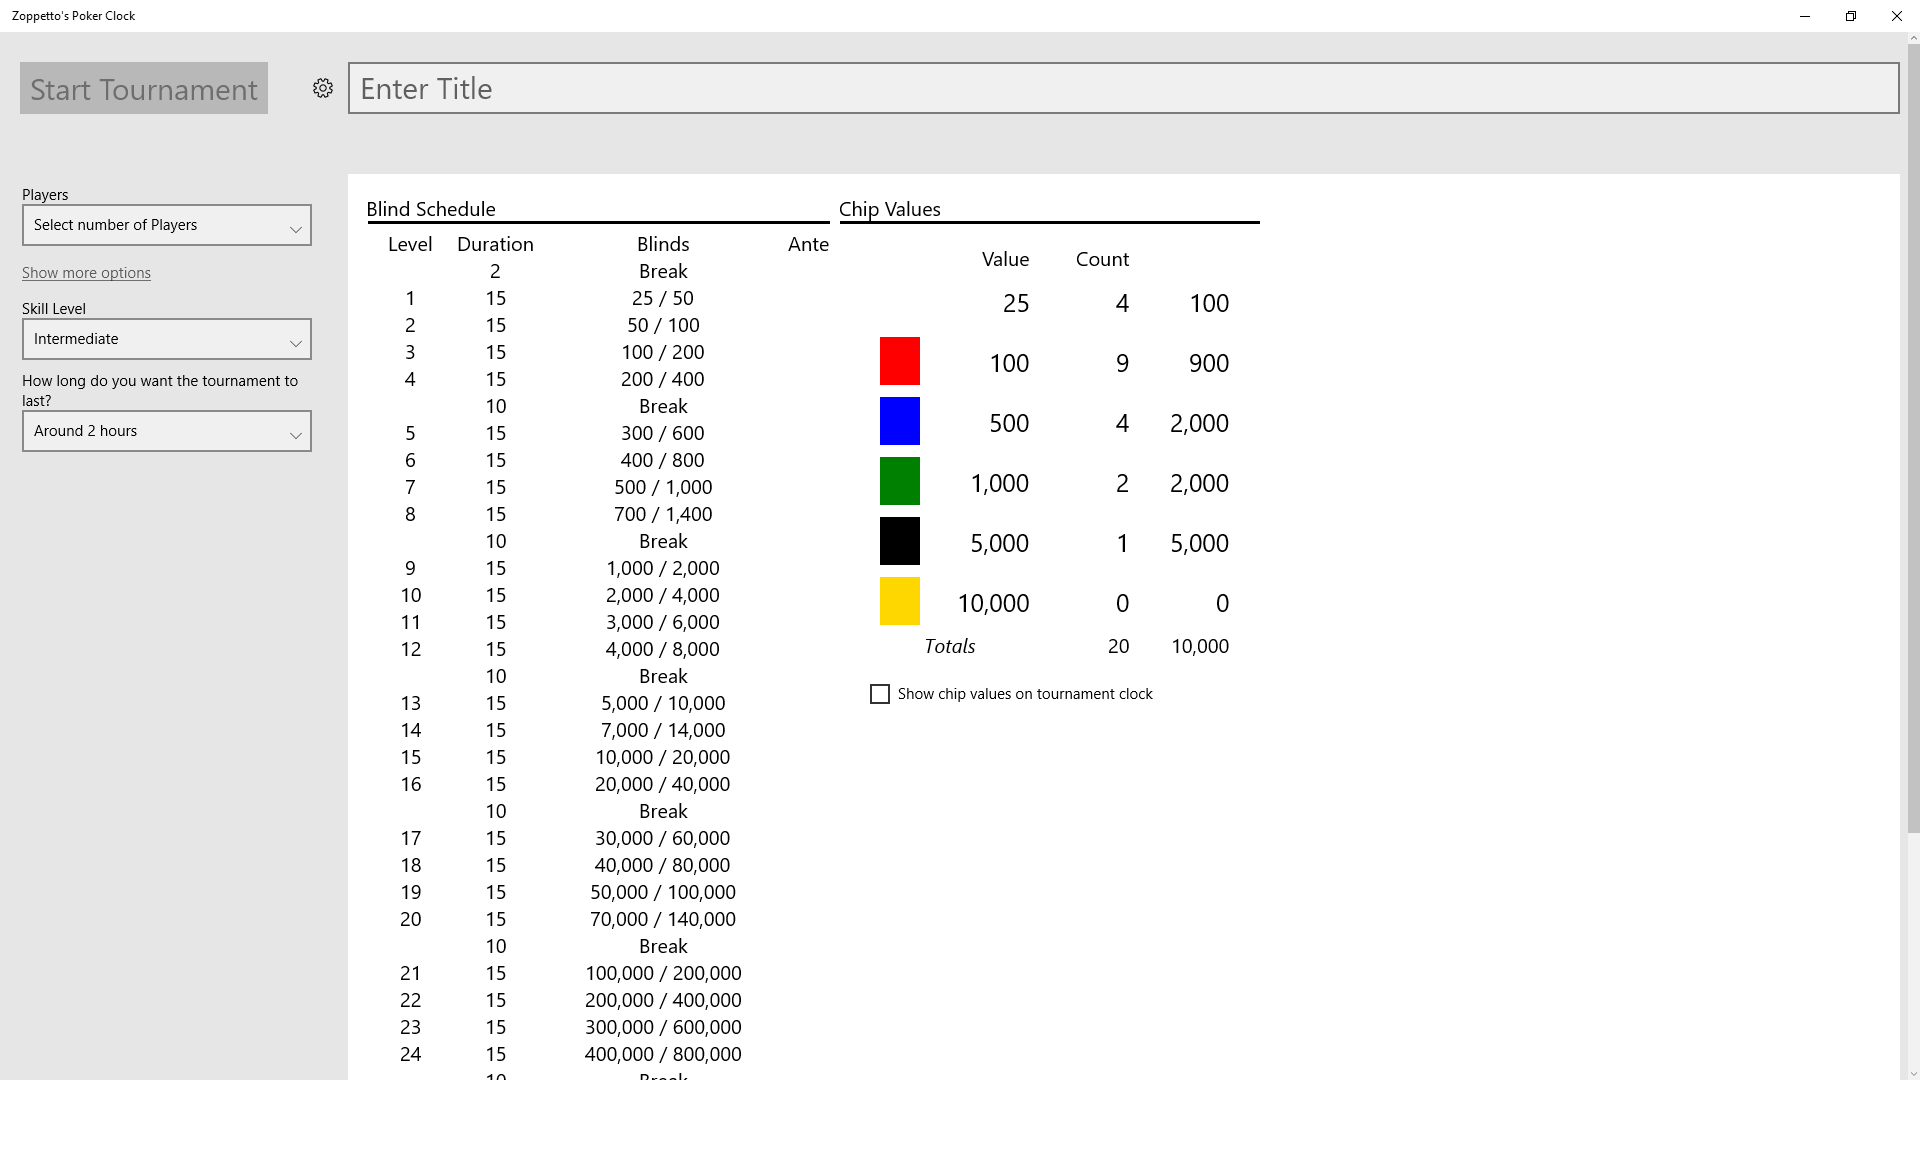Select the black 5,000 chip color swatch
This screenshot has height=1152, width=1920.
point(900,541)
